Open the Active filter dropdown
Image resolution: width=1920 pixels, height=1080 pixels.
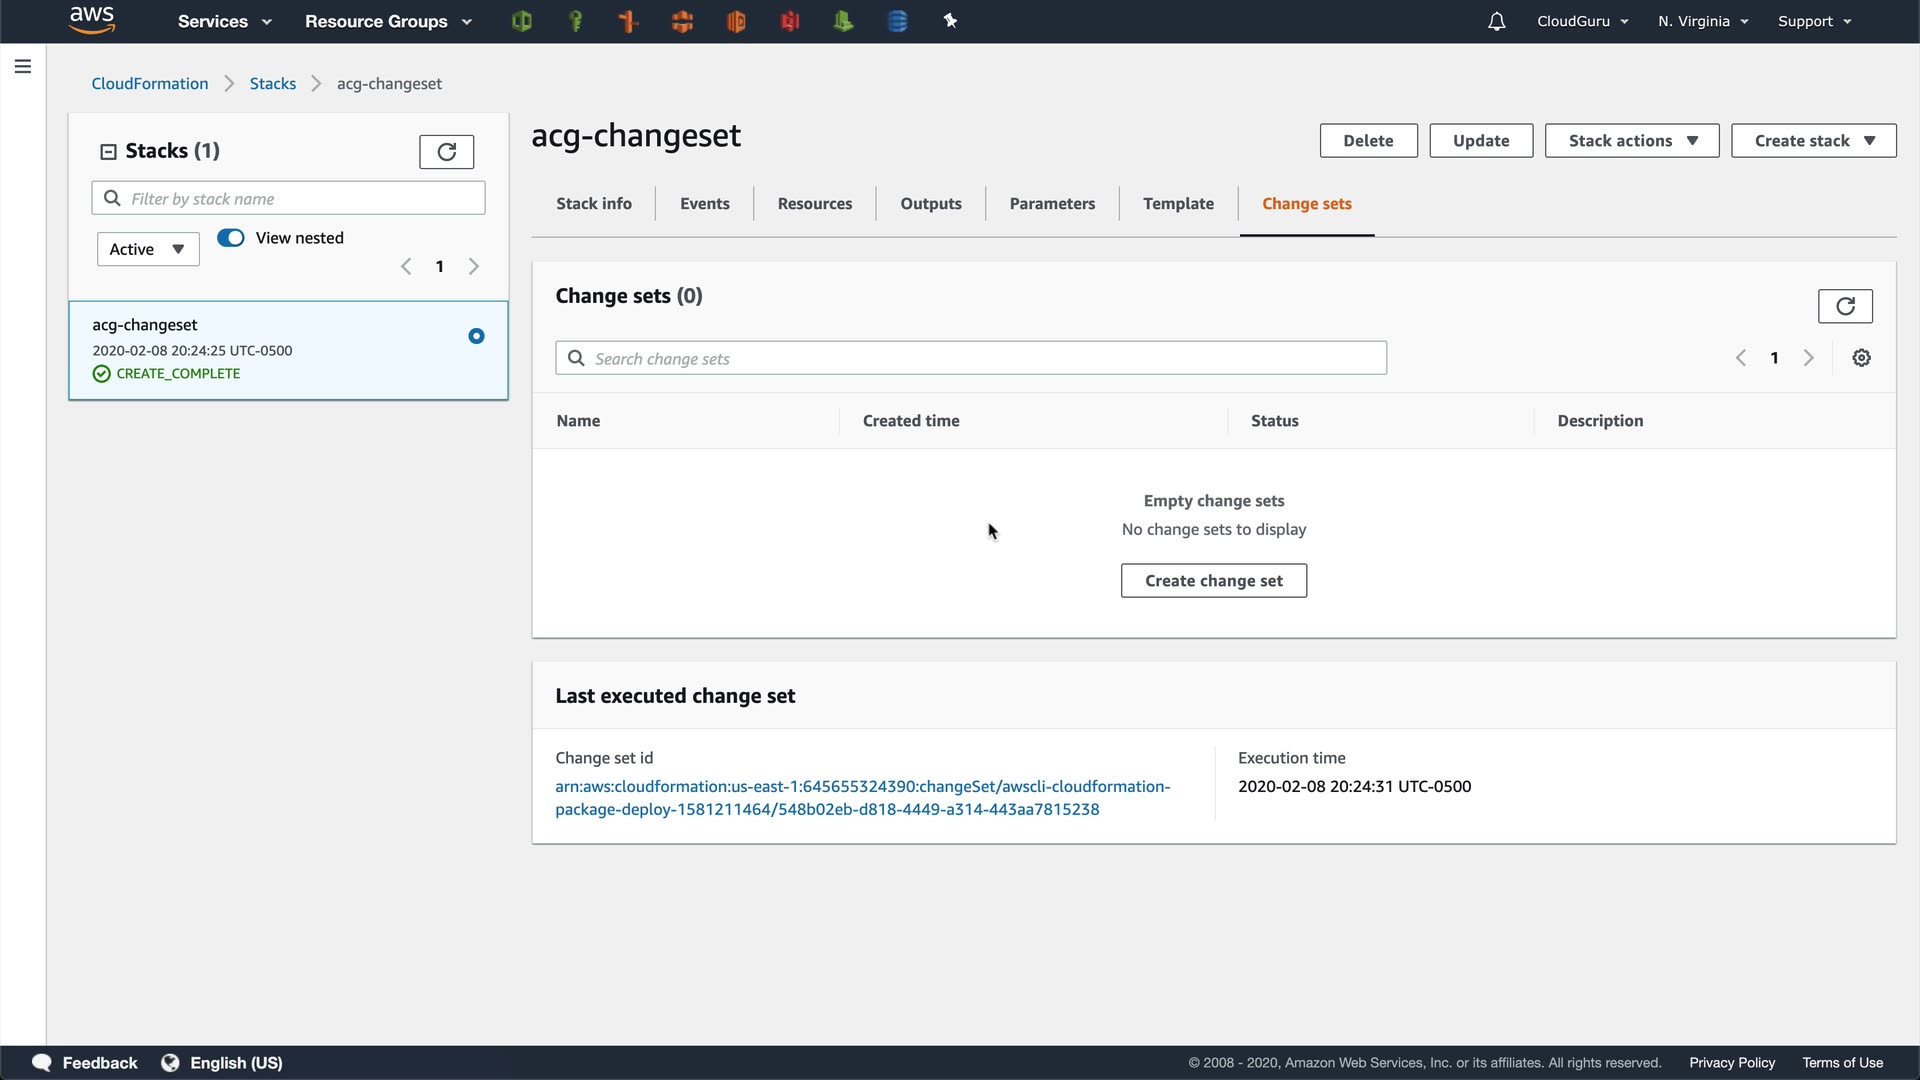pos(148,249)
